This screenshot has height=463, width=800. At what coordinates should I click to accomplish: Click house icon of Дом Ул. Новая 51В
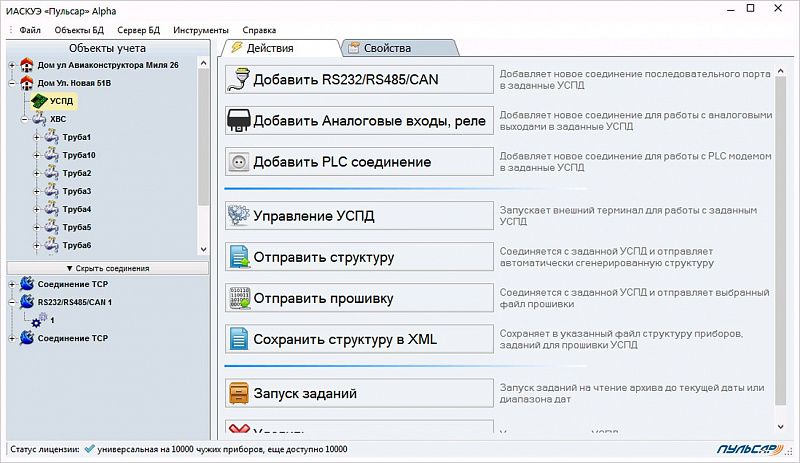click(27, 83)
